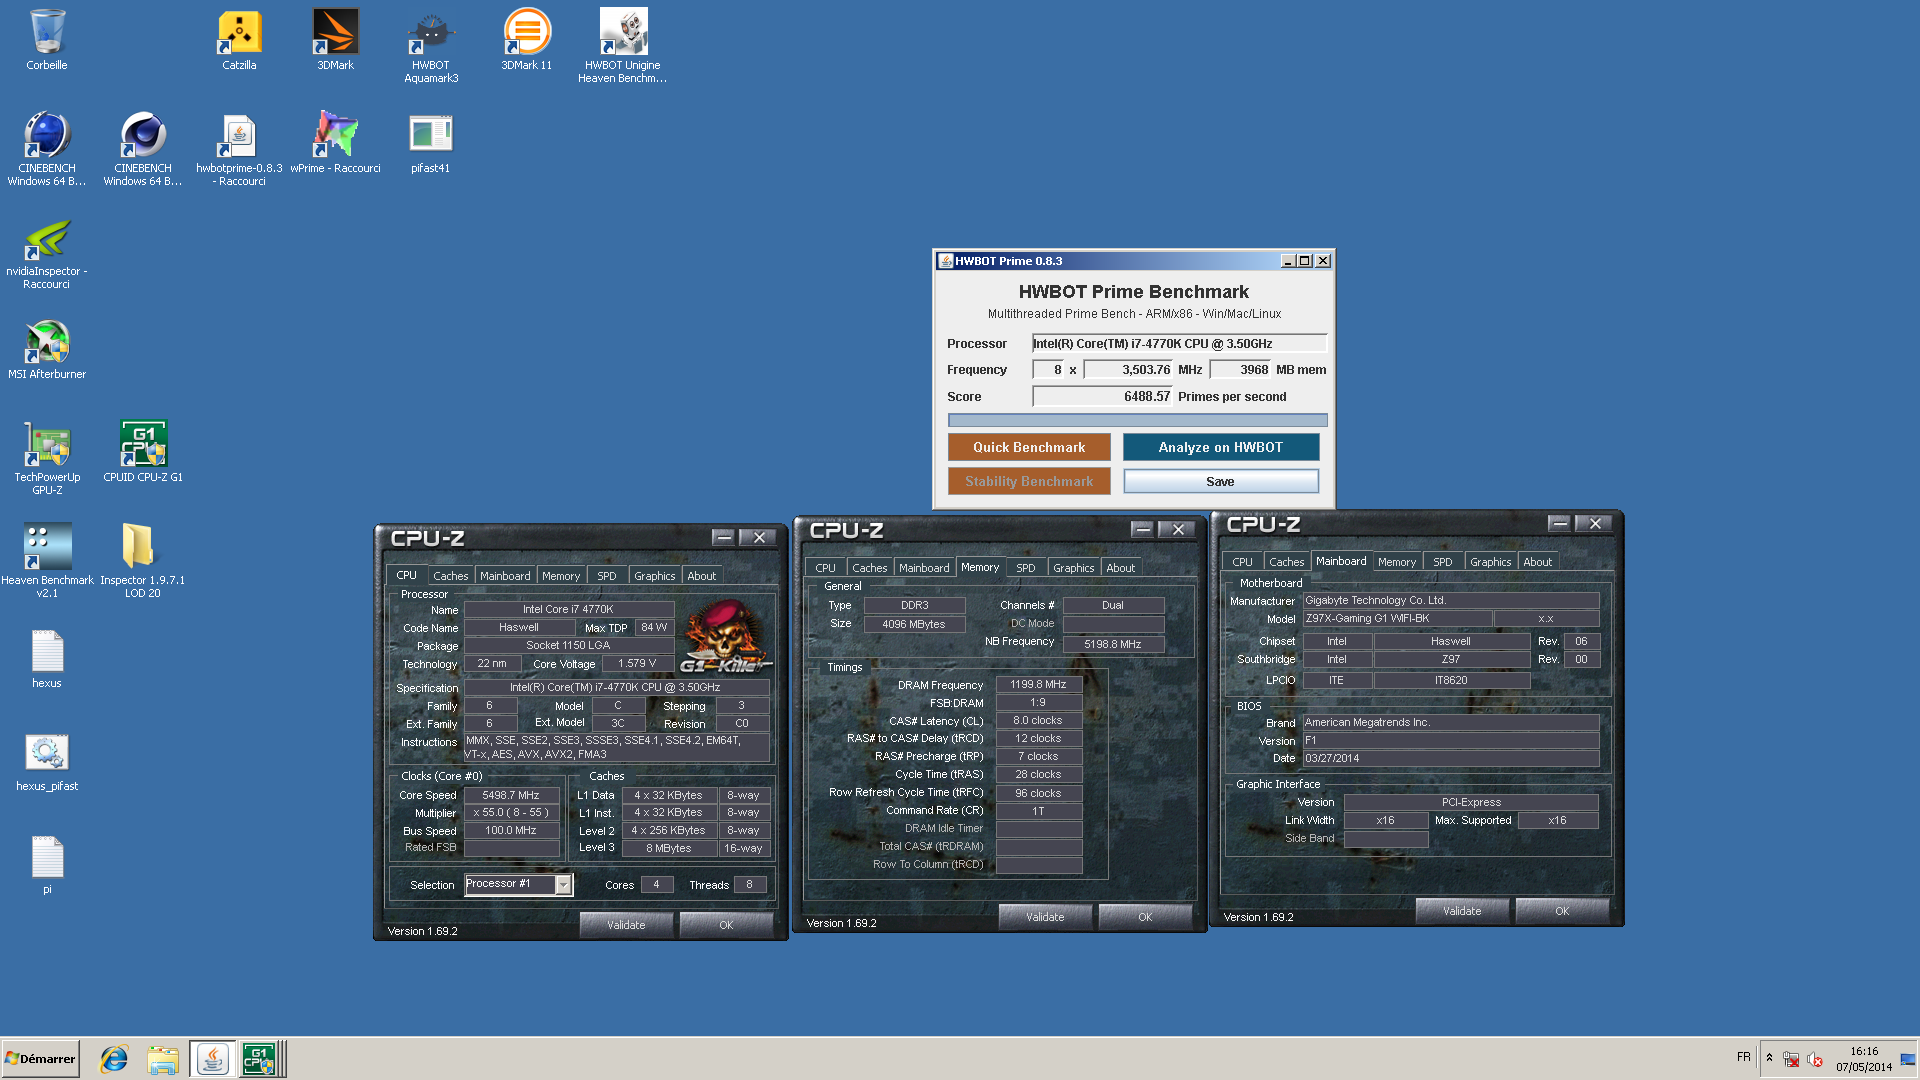Click the Stability Benchmark button
Screen dimensions: 1920x1080
1029,481
